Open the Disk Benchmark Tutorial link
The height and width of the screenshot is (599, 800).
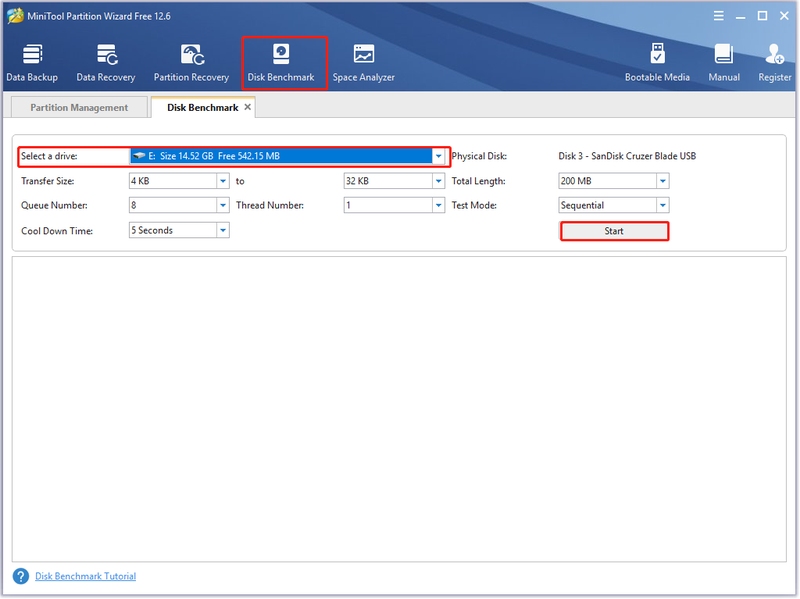click(86, 576)
